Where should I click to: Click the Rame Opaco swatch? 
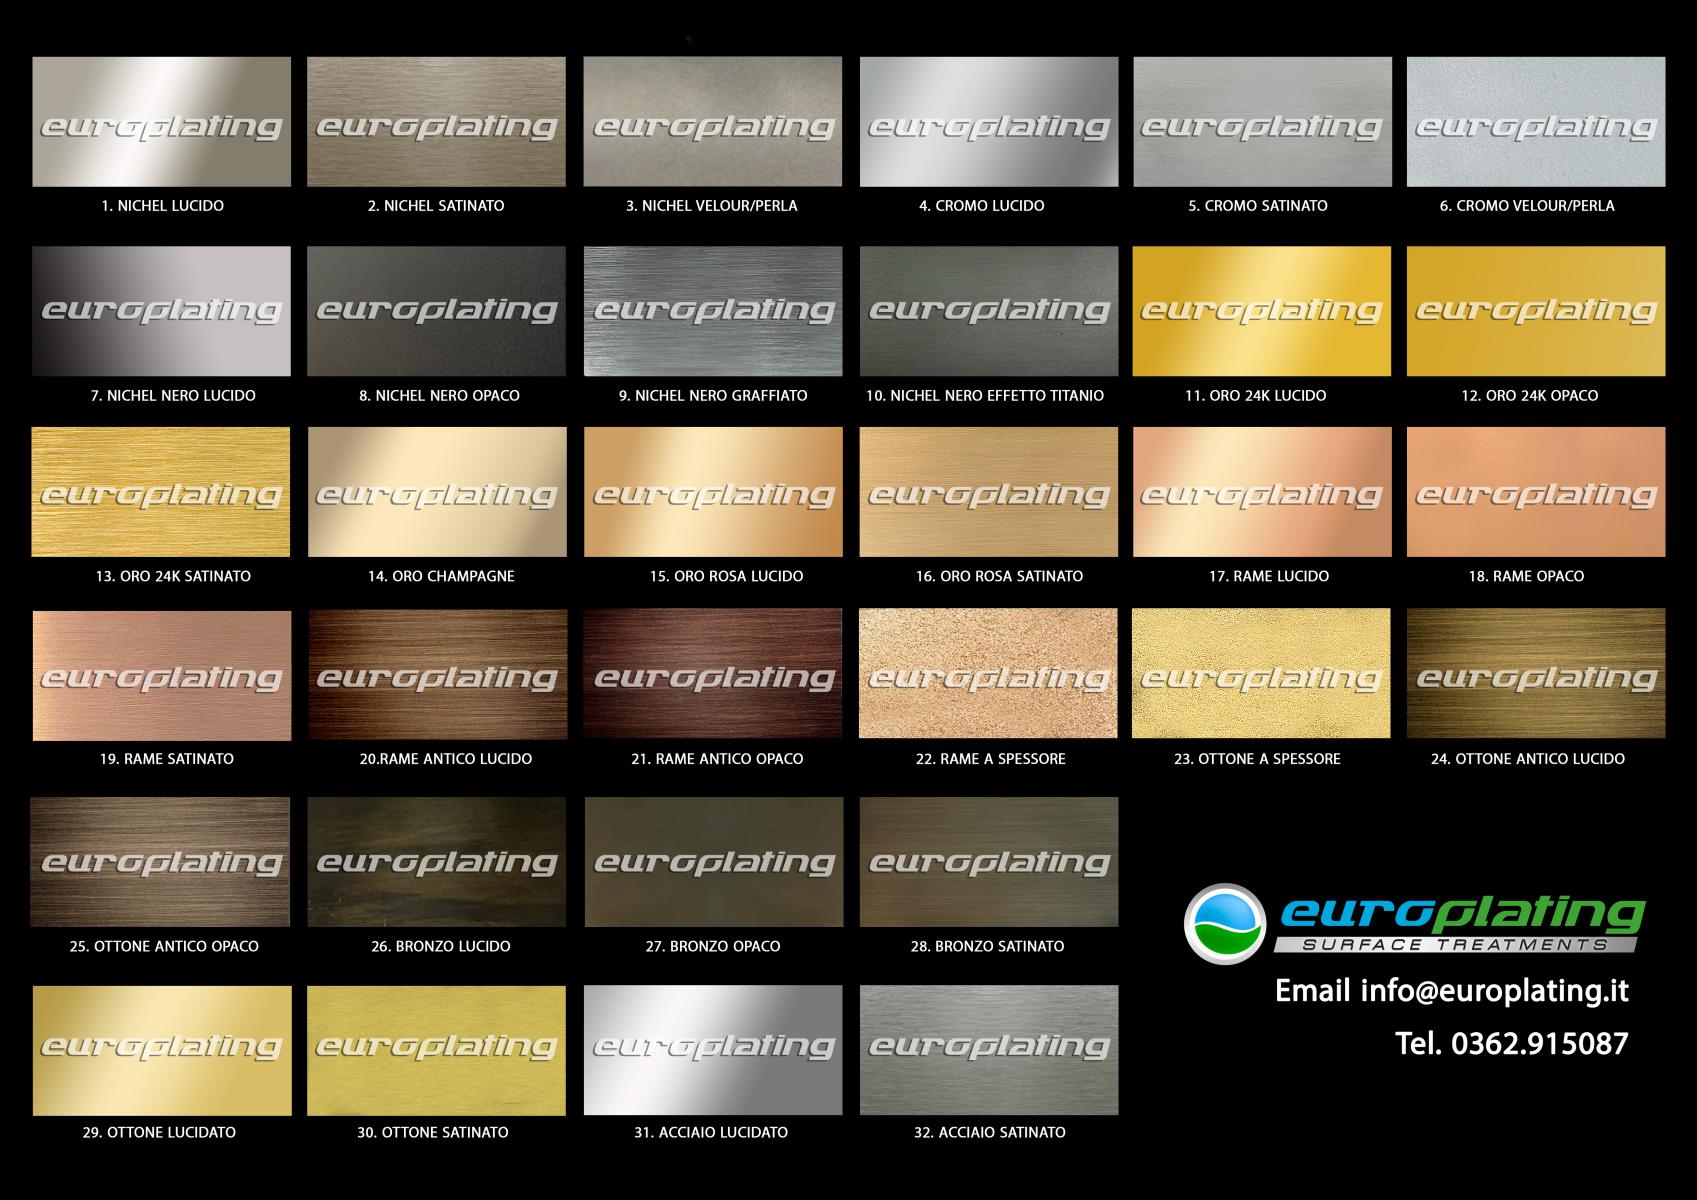[1536, 492]
